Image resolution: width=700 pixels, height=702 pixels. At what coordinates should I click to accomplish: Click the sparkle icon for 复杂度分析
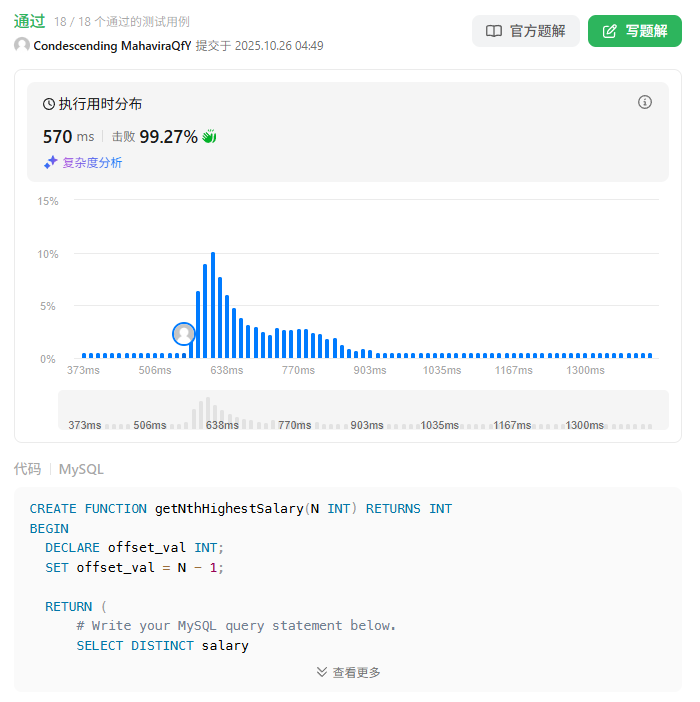50,162
